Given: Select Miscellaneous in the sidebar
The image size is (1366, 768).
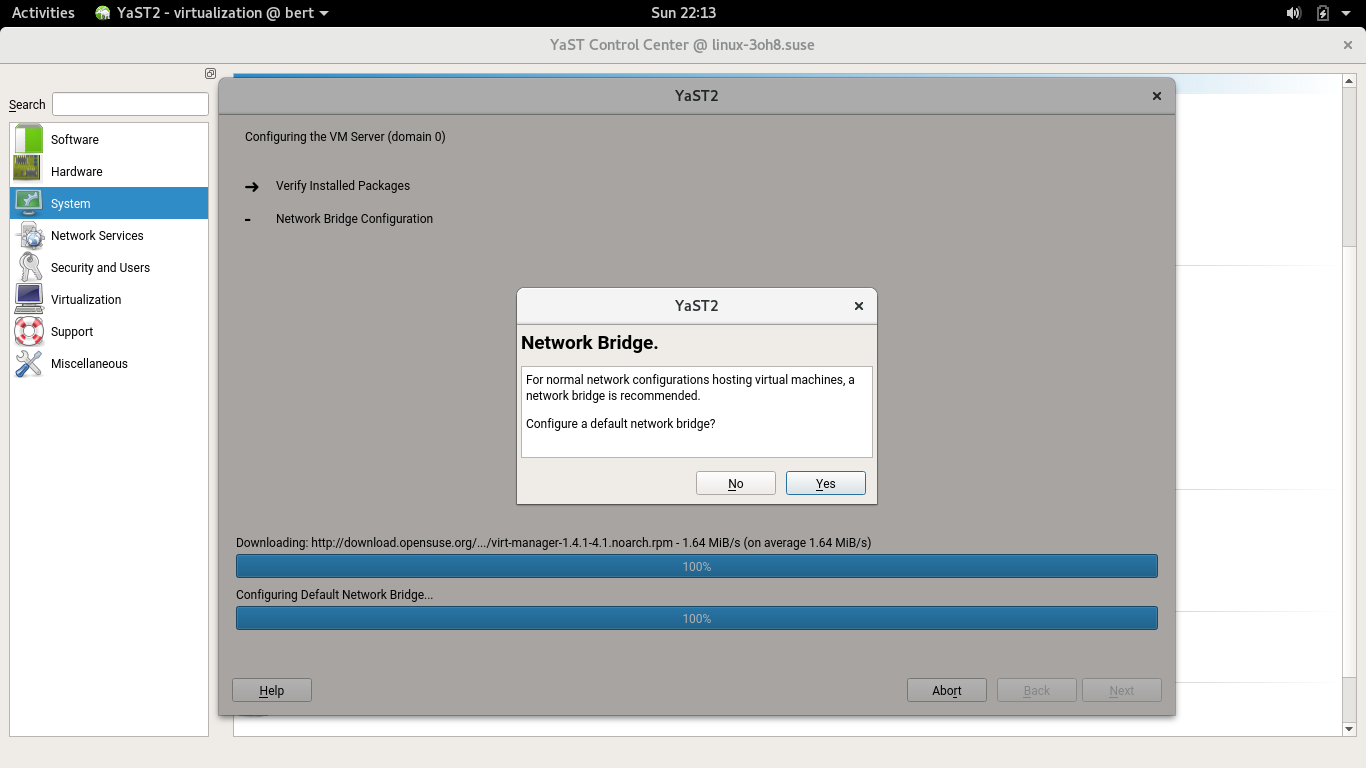Looking at the screenshot, I should point(109,363).
